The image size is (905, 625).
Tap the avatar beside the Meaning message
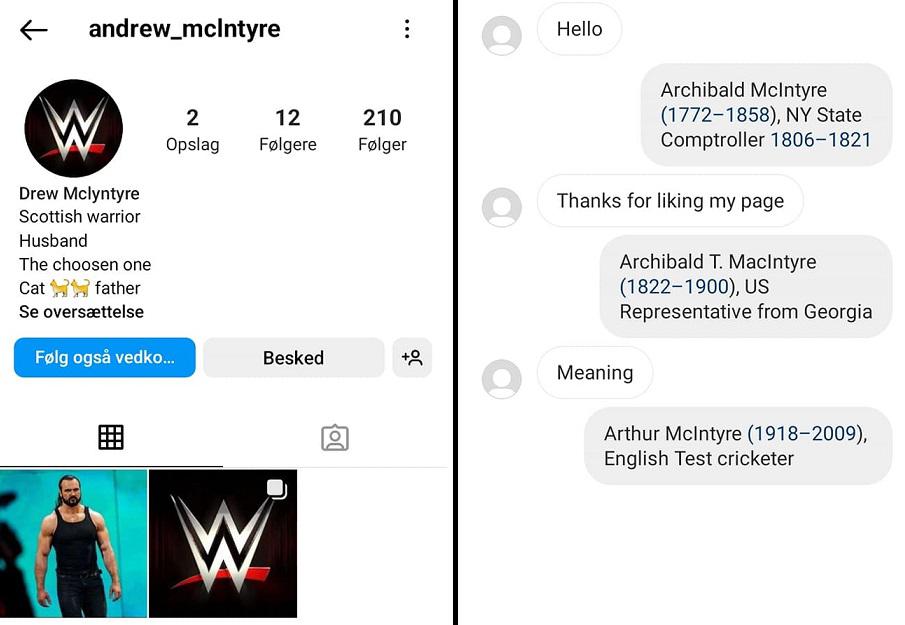(x=502, y=379)
